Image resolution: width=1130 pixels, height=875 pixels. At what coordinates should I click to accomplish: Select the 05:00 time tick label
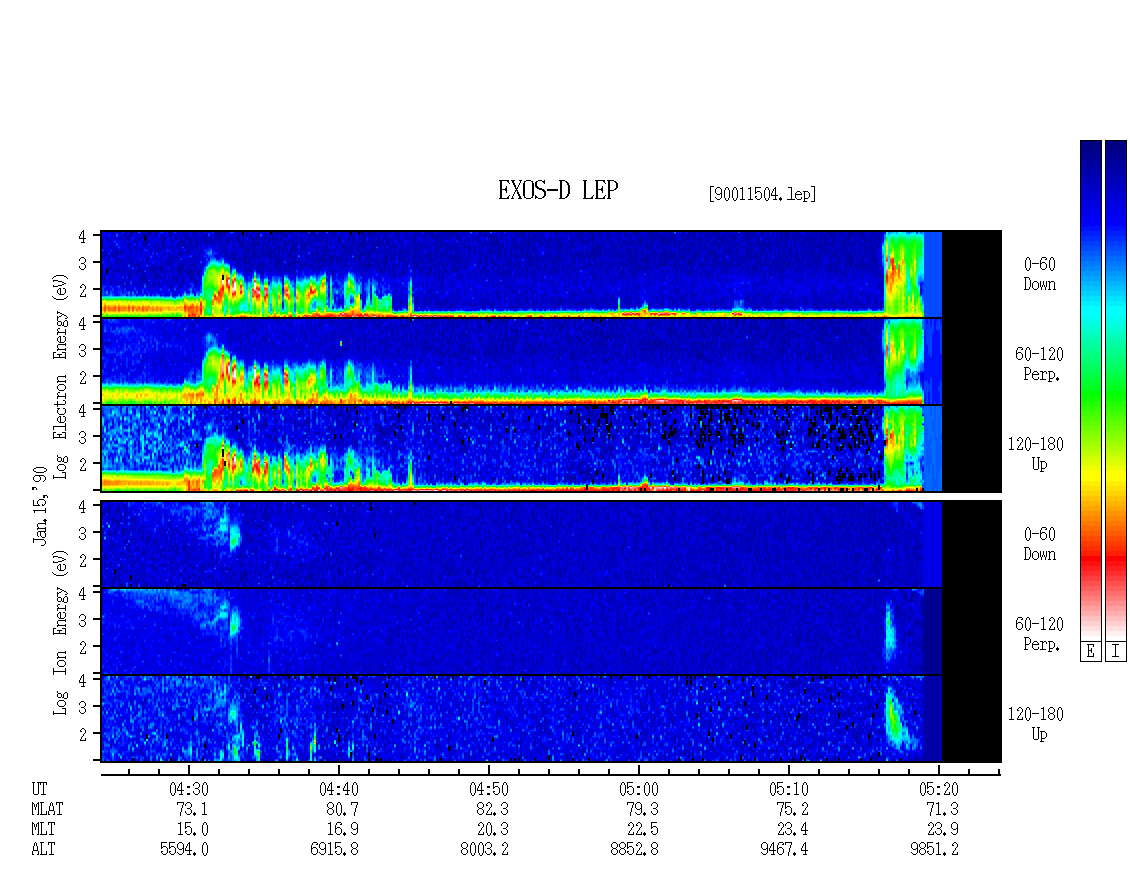pyautogui.click(x=639, y=789)
